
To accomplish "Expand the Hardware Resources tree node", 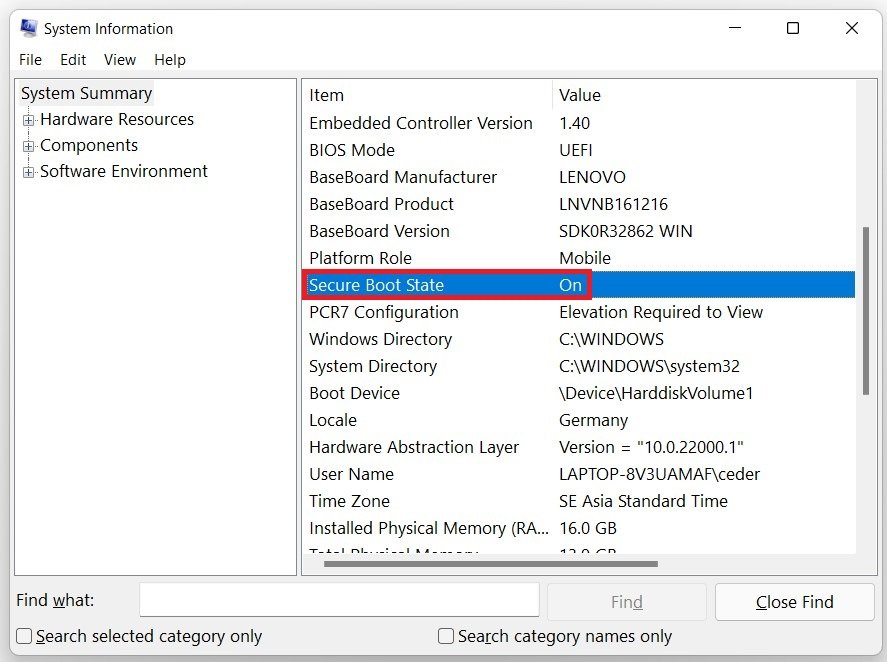I will click(x=29, y=120).
